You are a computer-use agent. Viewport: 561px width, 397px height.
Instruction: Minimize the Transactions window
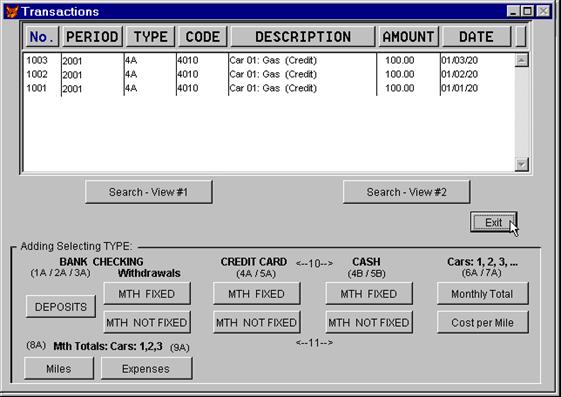[513, 11]
